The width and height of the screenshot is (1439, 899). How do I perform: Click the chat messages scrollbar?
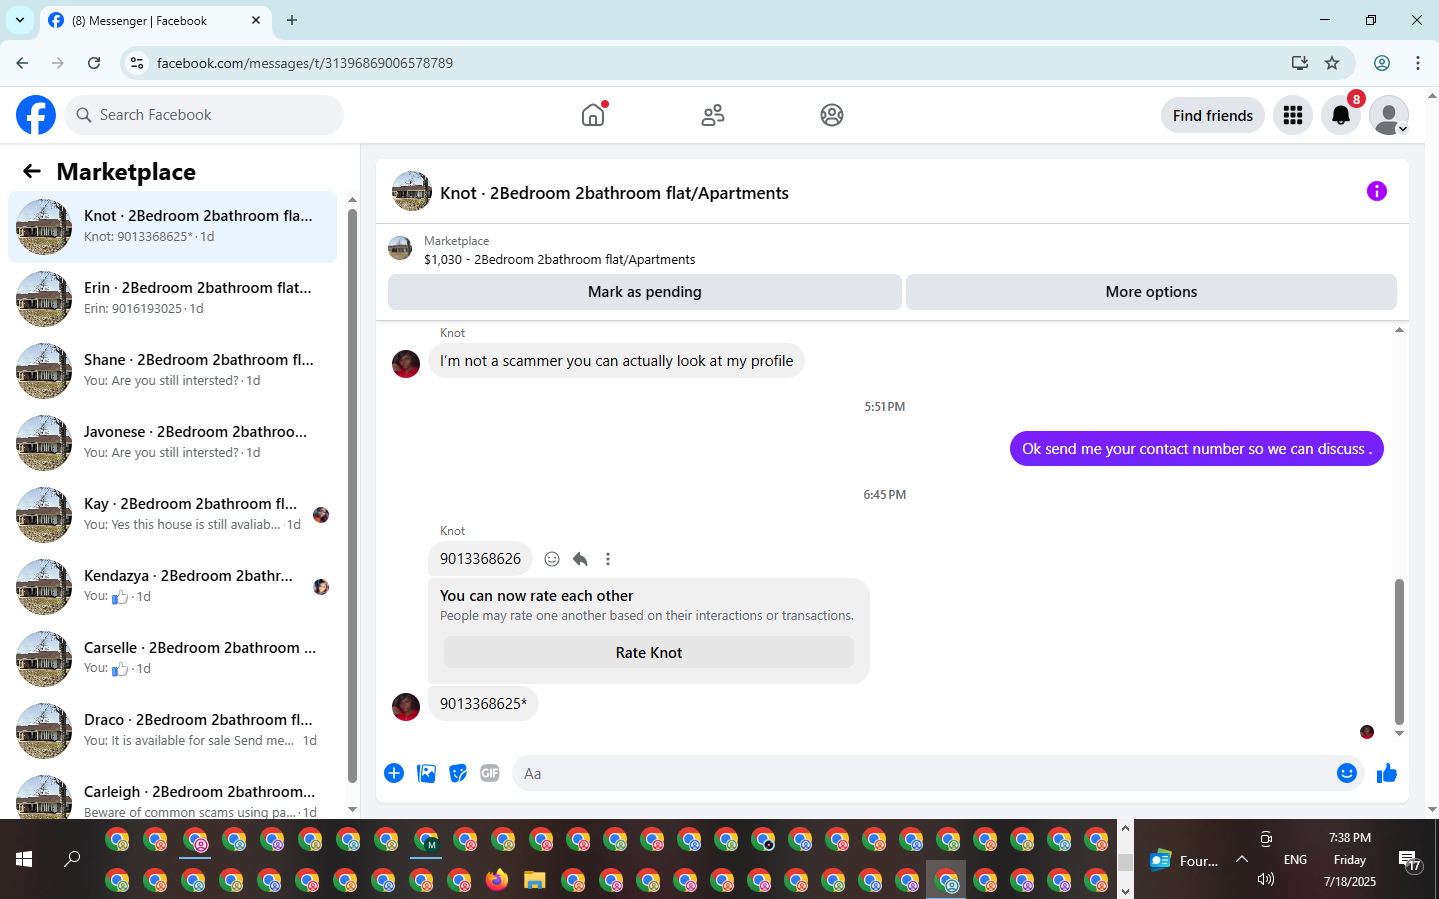tap(1399, 651)
